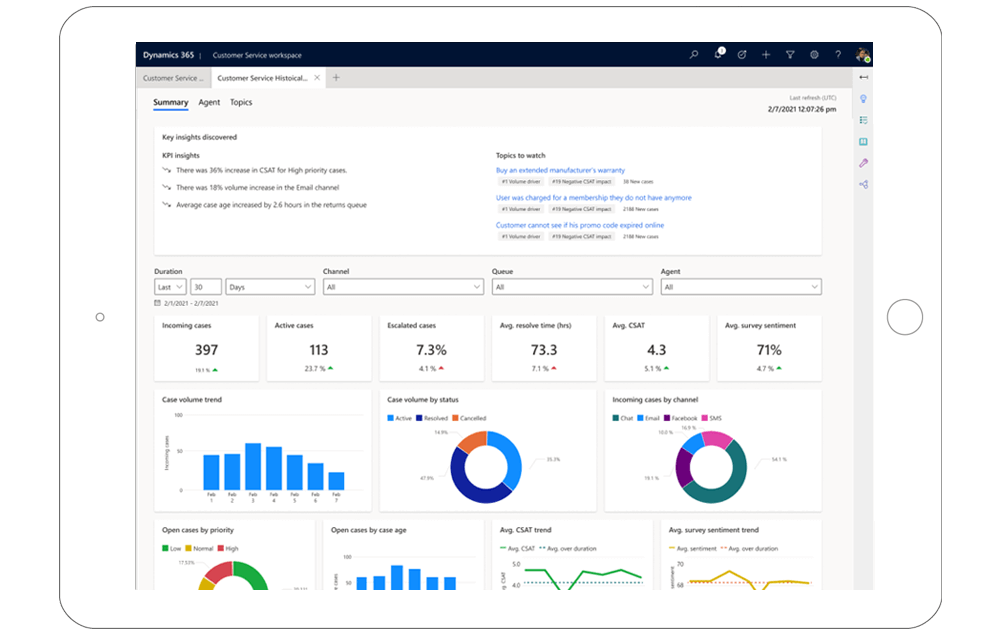The image size is (1000, 633).
Task: Click the red up arrow under Escalated cases
Action: [441, 368]
